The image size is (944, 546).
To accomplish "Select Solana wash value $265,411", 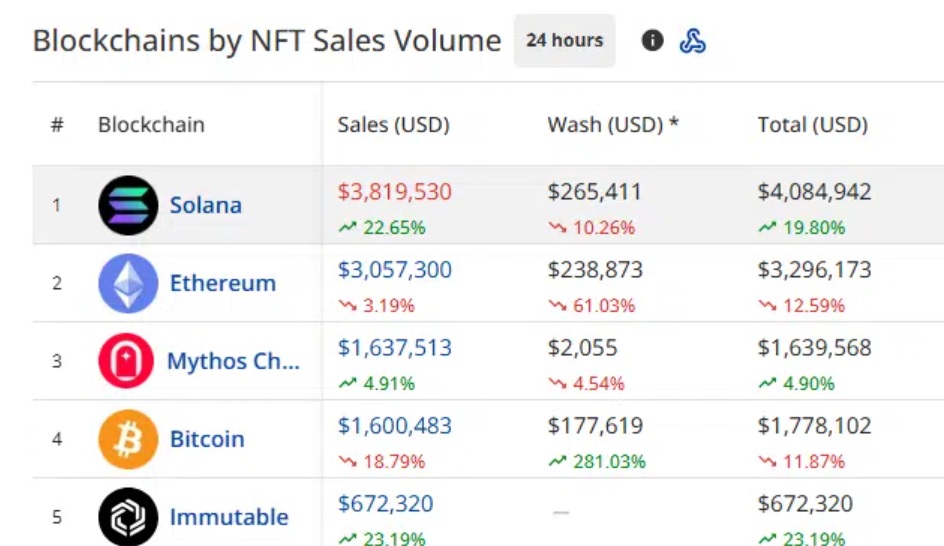I will pos(595,191).
